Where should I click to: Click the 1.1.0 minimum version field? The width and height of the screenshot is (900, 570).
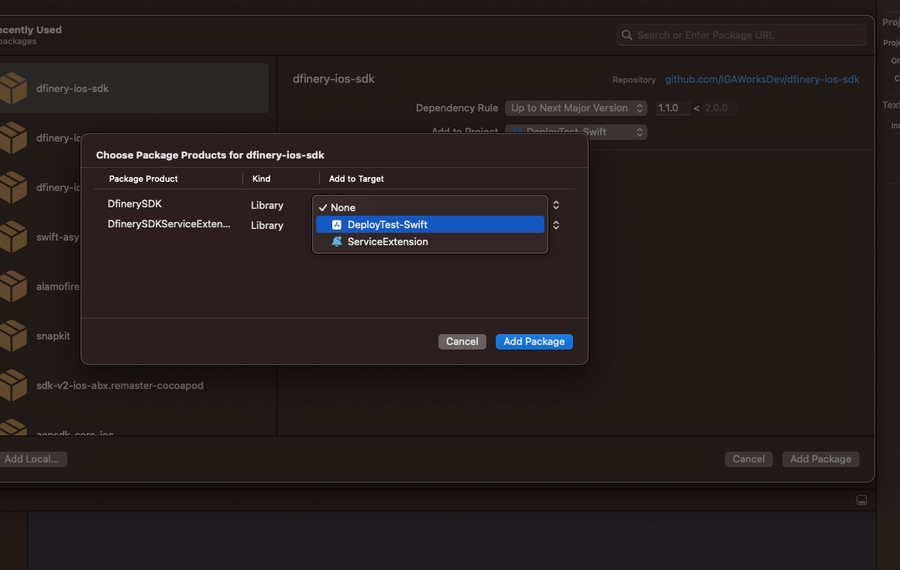pyautogui.click(x=671, y=108)
